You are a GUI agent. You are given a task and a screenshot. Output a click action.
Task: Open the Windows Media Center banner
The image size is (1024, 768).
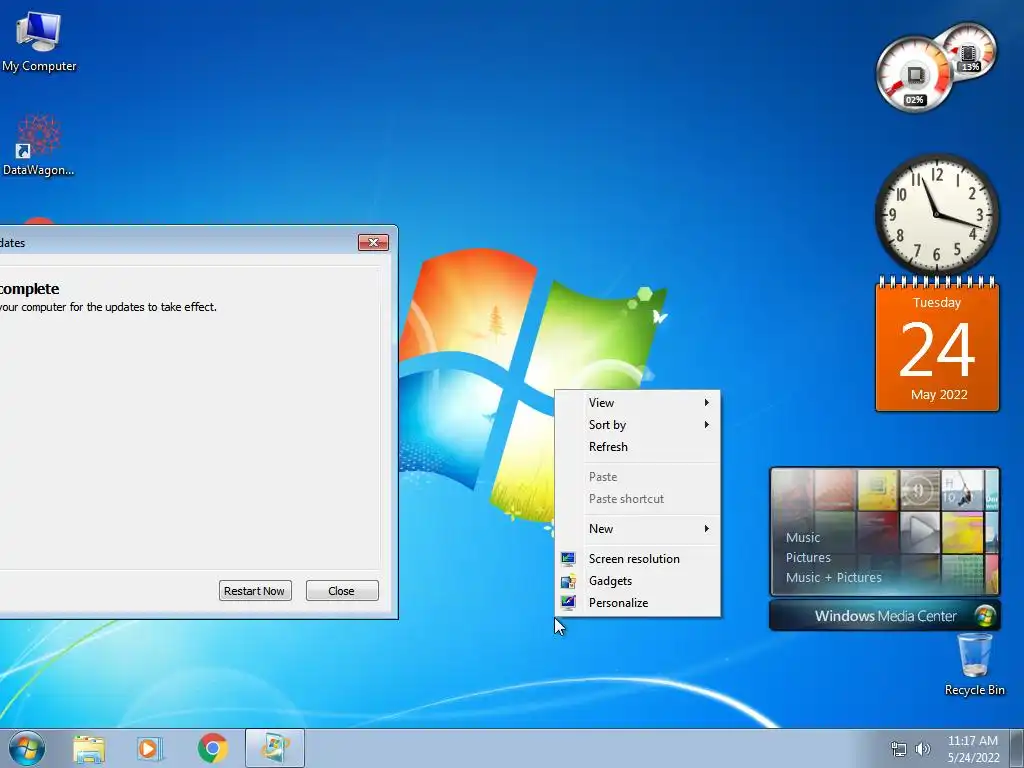coord(885,616)
